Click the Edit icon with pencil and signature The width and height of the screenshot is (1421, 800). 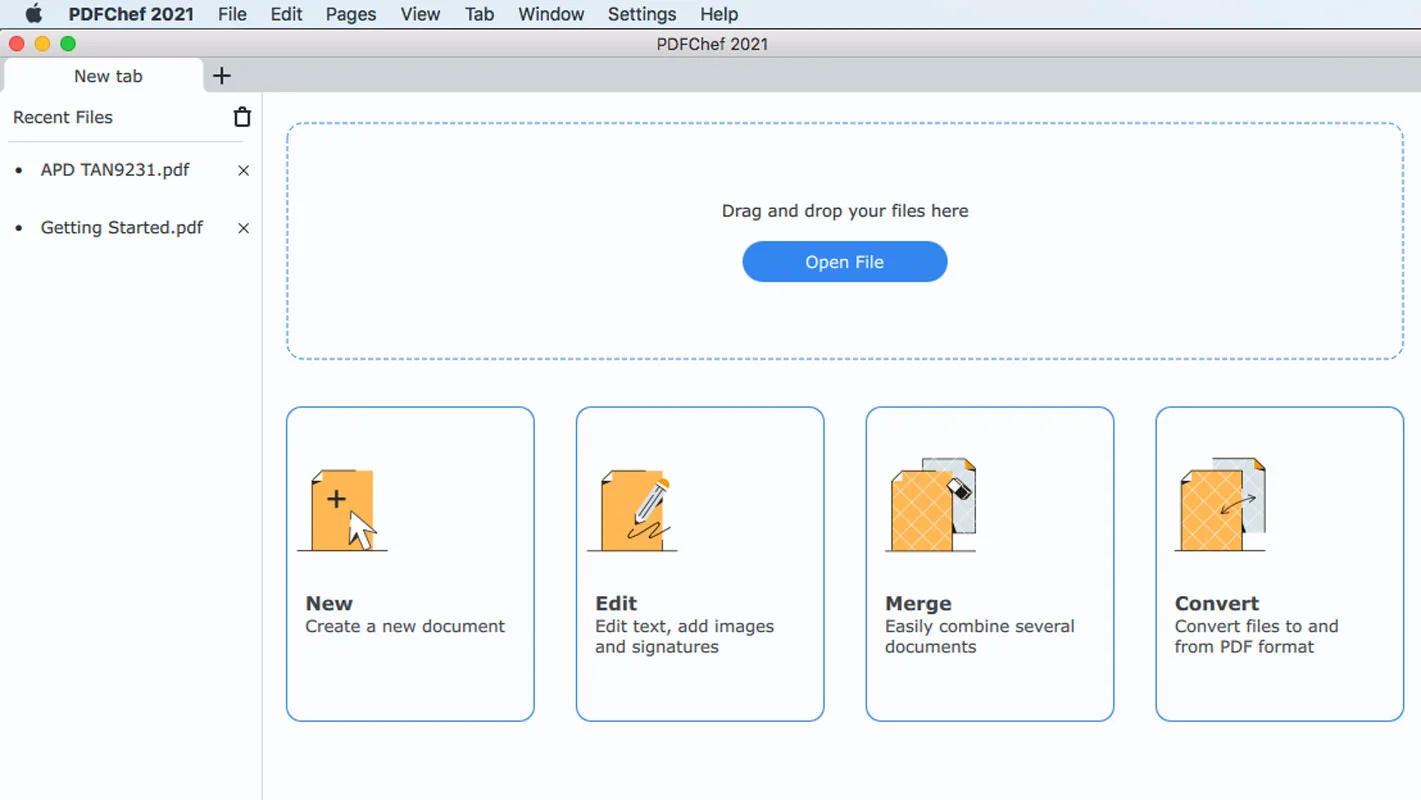click(x=632, y=510)
